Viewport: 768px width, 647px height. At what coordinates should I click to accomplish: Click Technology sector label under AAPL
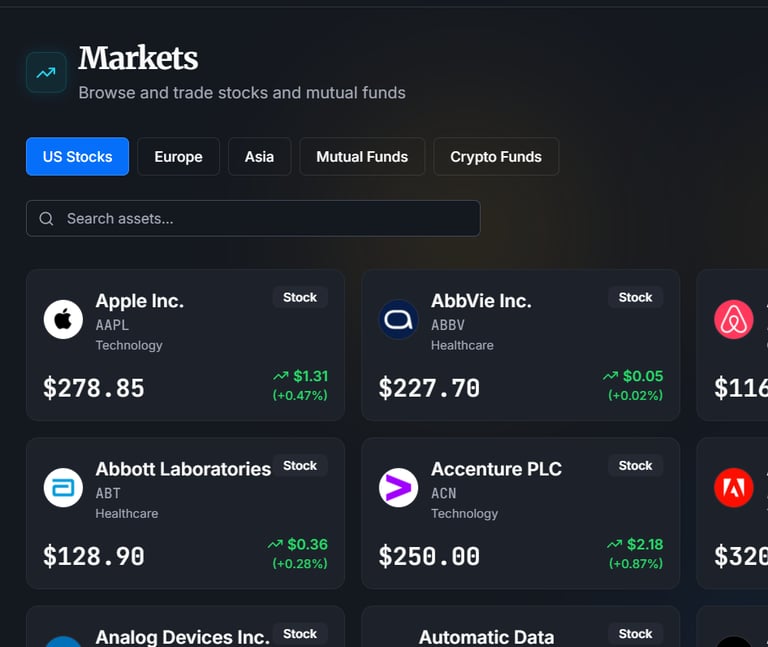(x=129, y=345)
